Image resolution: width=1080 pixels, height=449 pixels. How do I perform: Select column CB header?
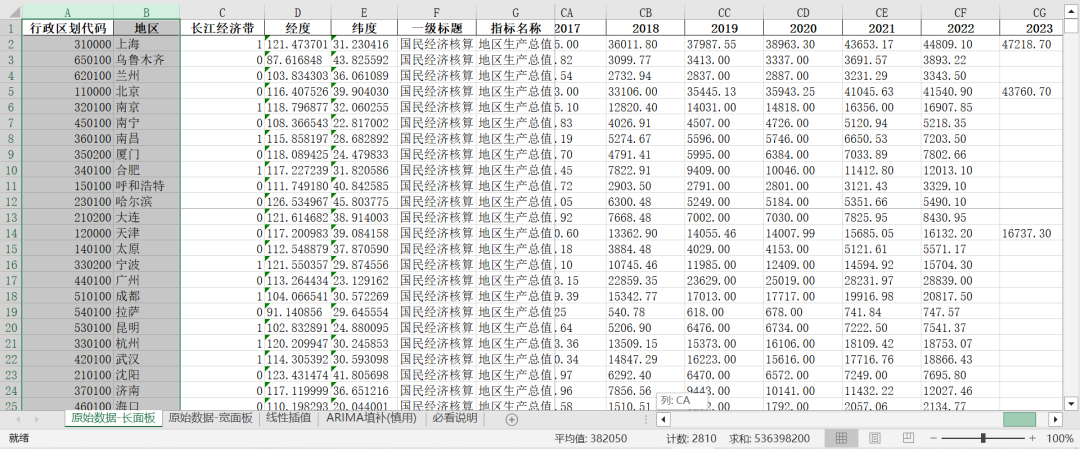click(x=645, y=12)
